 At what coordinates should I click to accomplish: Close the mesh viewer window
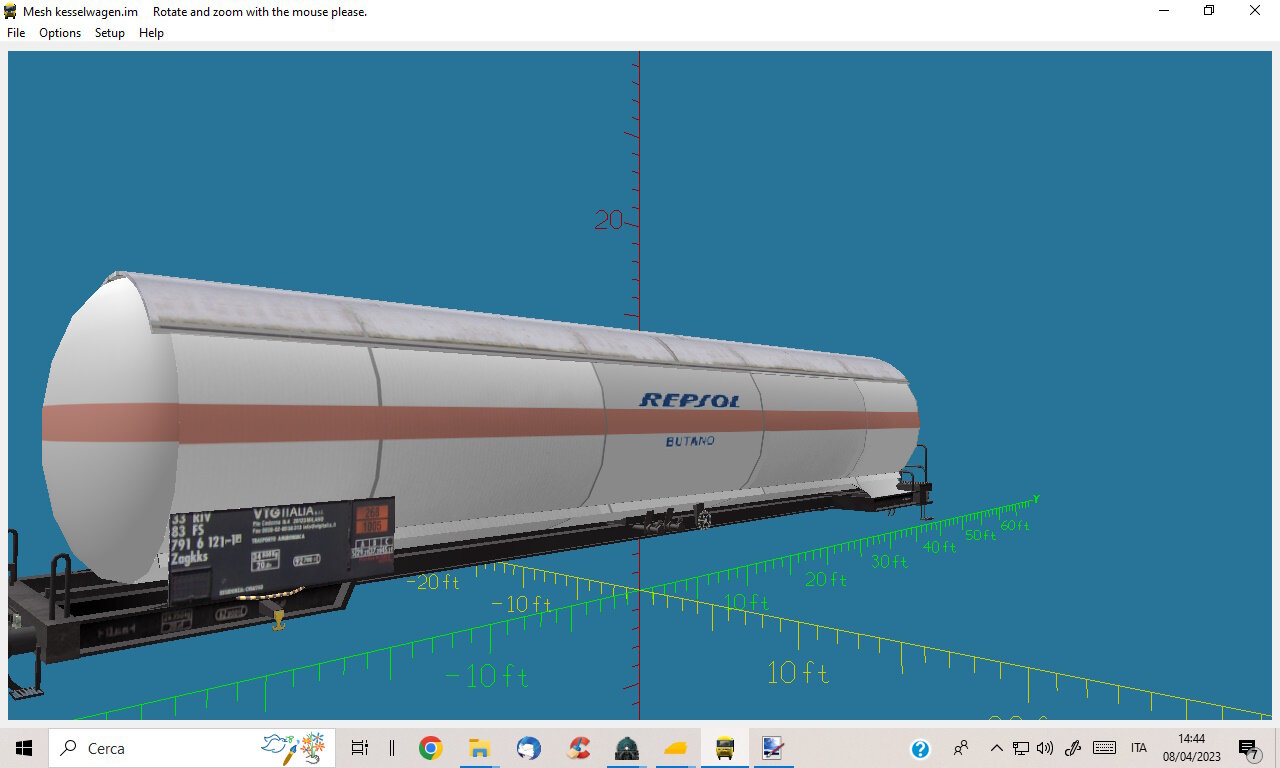pyautogui.click(x=1255, y=11)
